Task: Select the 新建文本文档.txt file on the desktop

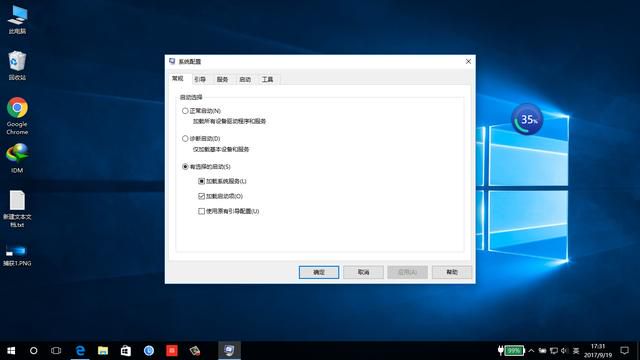Action: 17,209
